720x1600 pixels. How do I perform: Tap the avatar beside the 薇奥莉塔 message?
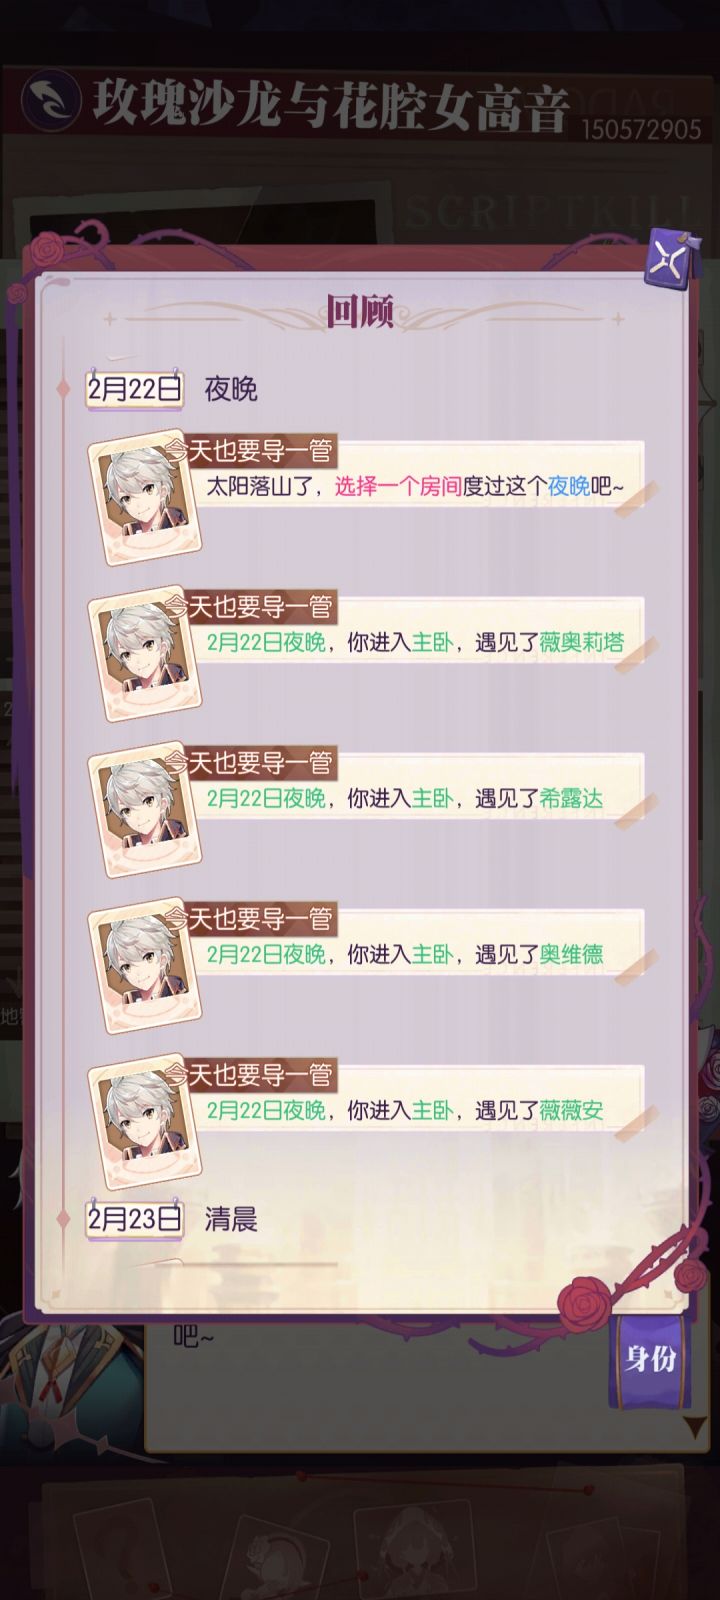click(x=146, y=653)
